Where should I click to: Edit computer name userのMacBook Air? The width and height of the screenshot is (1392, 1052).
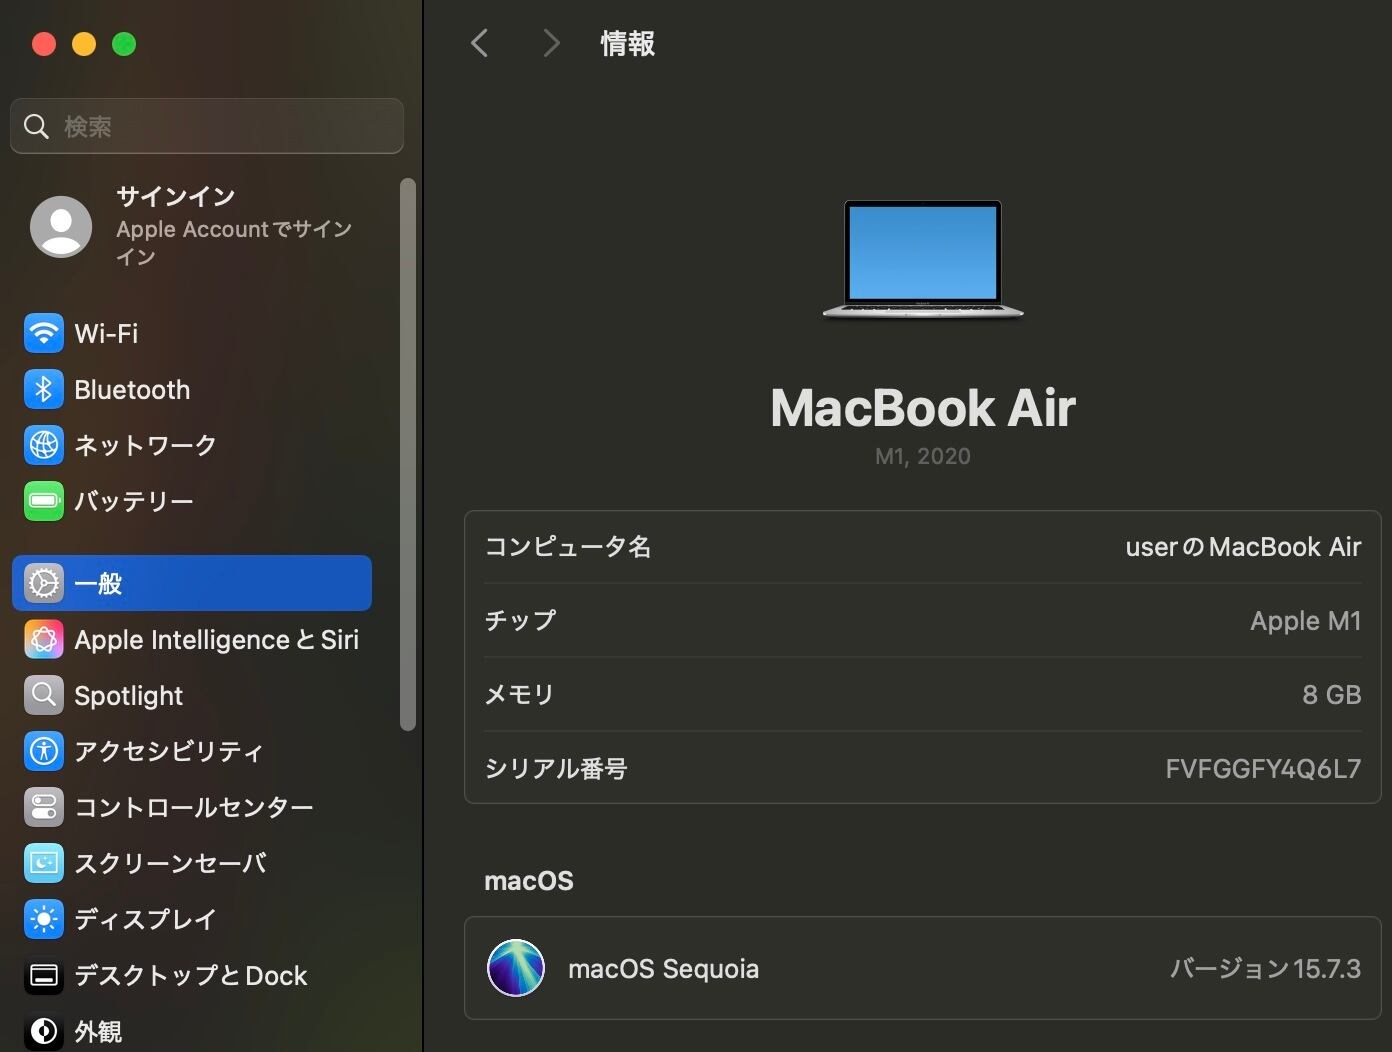(x=1243, y=547)
